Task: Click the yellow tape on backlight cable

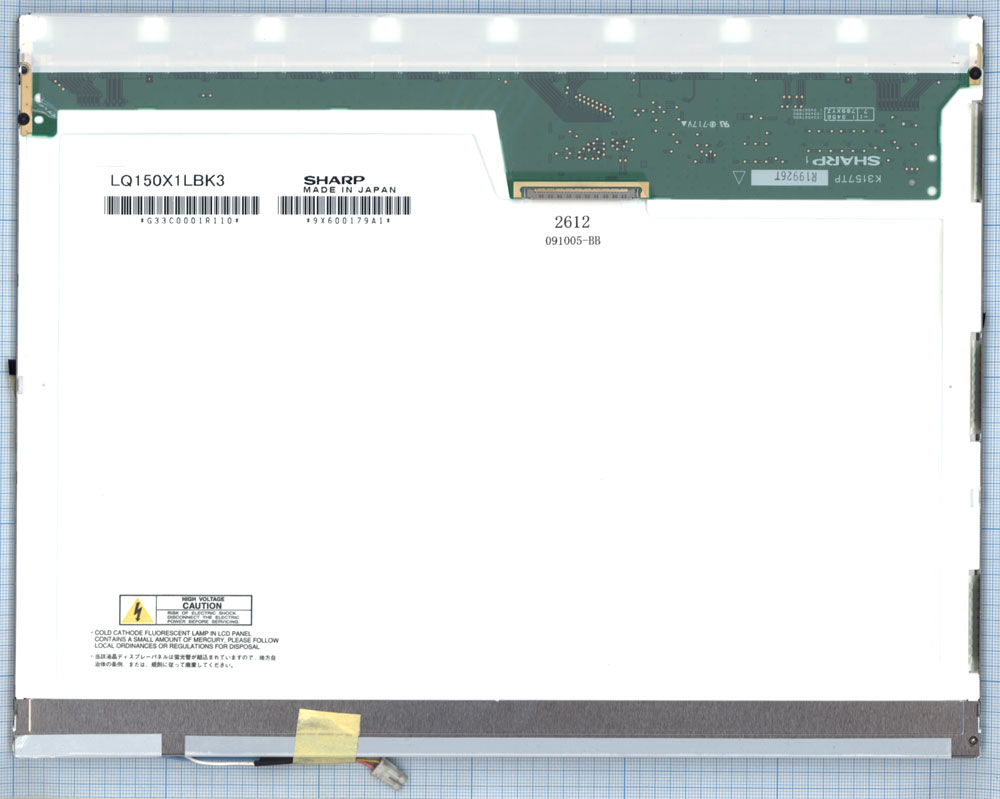Action: tap(326, 735)
